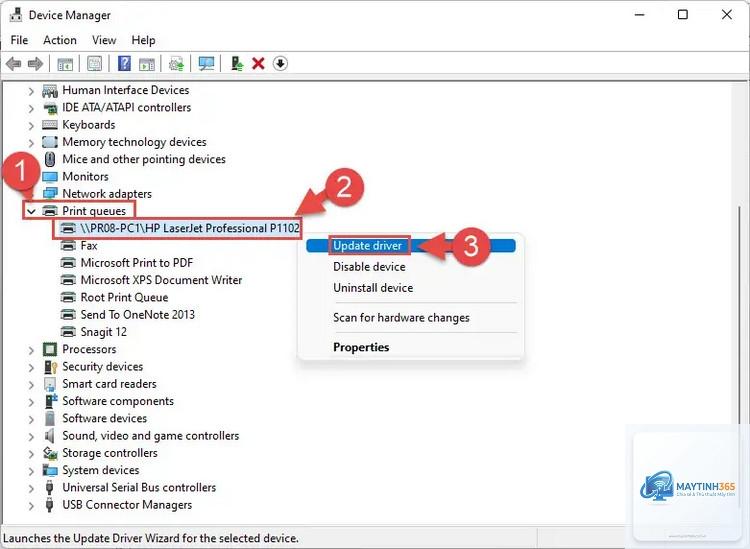Select the Fax print queue
750x549 pixels.
click(89, 246)
